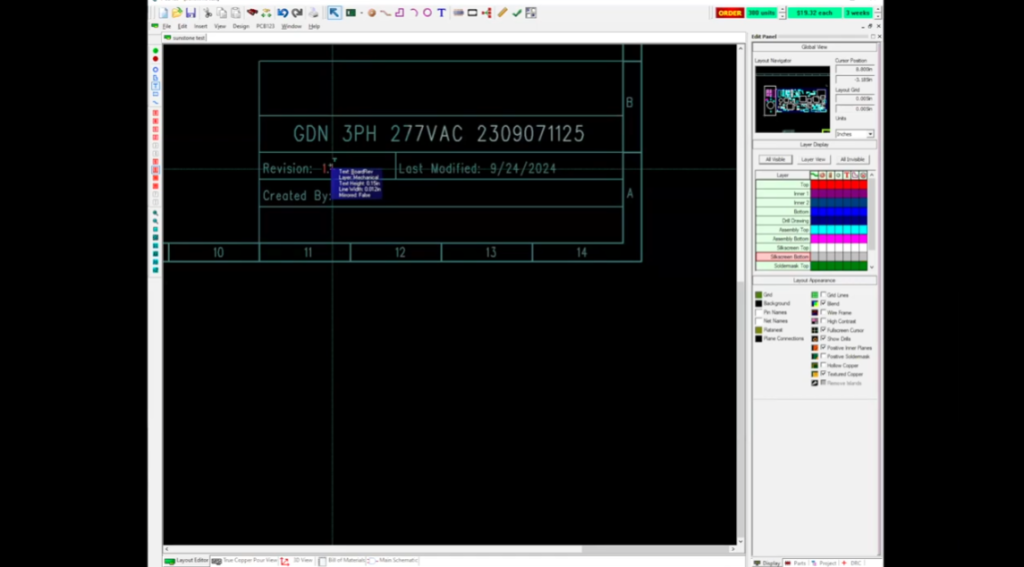This screenshot has width=1024, height=567.
Task: Open the Edit menu
Action: click(182, 26)
